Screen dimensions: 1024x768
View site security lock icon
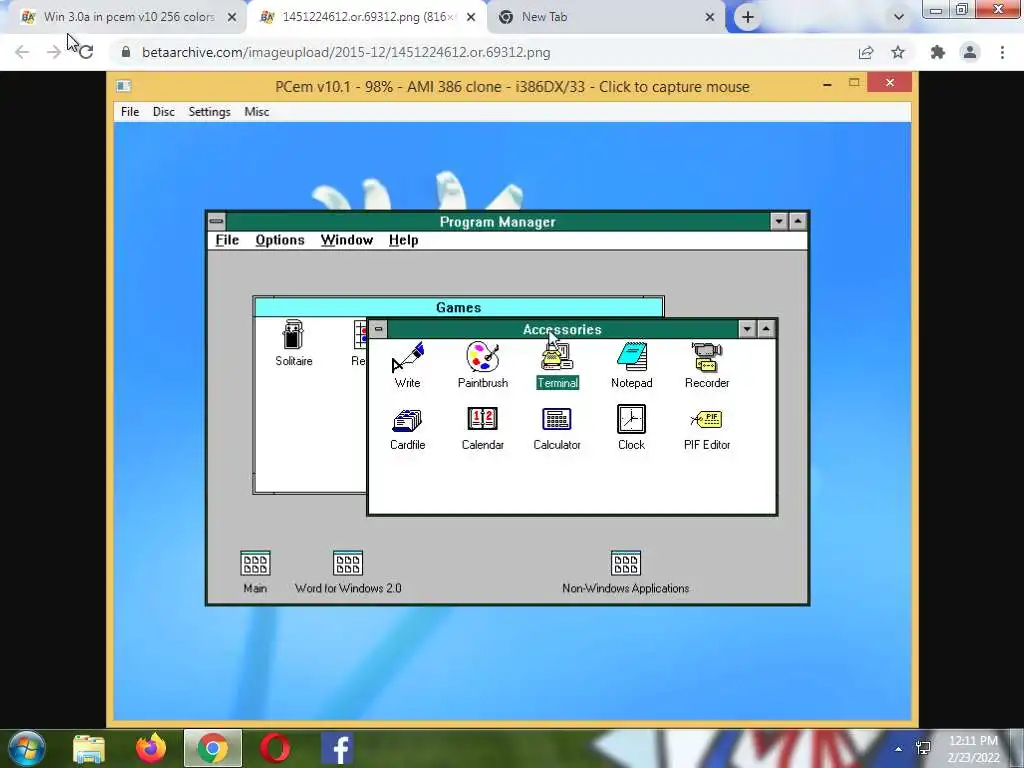(125, 52)
